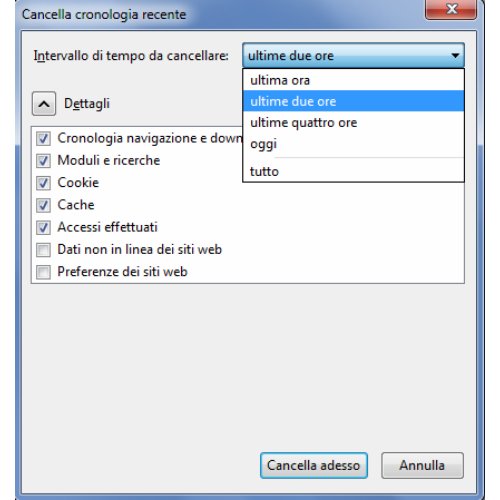500x500 pixels.
Task: Uncheck Cronologia navigazione e download checkbox
Action: tap(43, 138)
